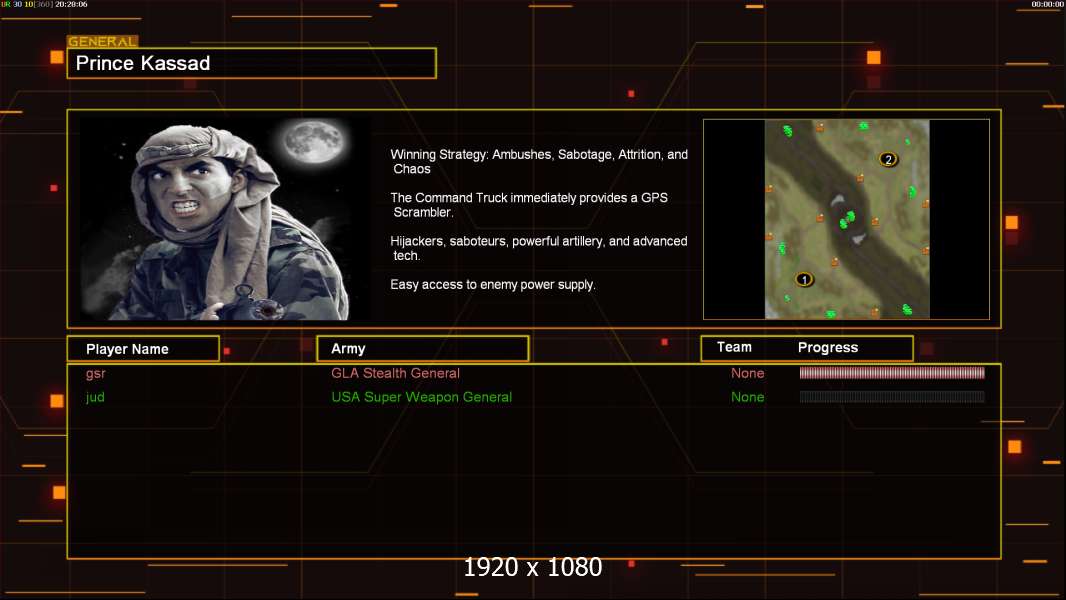Screen dimensions: 1066x600
Task: Click the map preview thumbnail
Action: pos(846,219)
